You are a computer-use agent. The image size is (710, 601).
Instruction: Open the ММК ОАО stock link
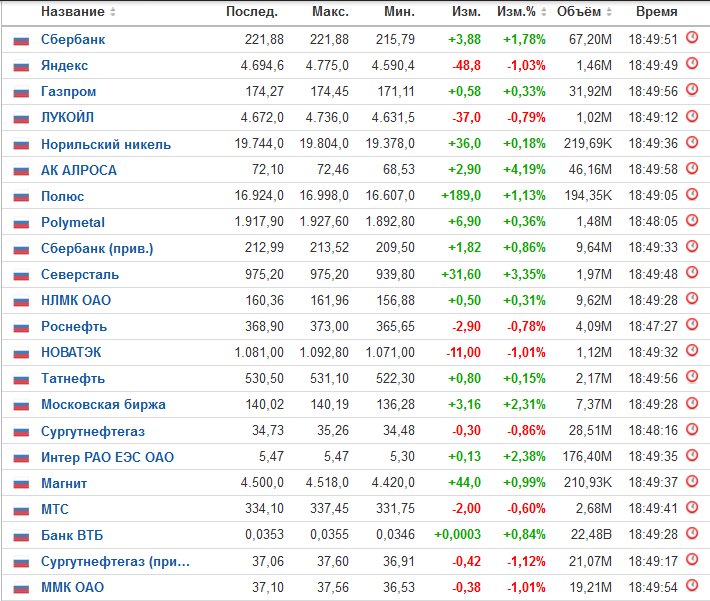click(x=72, y=587)
